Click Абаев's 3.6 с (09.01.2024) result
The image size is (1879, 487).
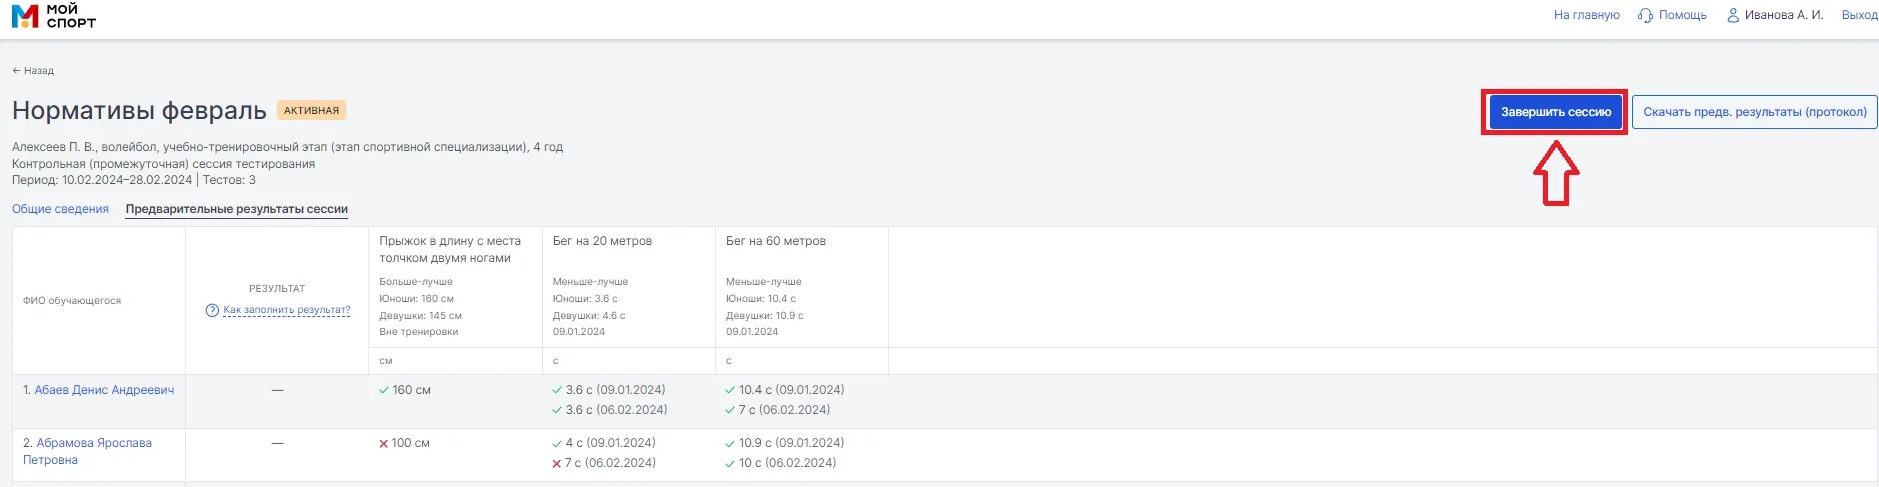click(x=608, y=390)
